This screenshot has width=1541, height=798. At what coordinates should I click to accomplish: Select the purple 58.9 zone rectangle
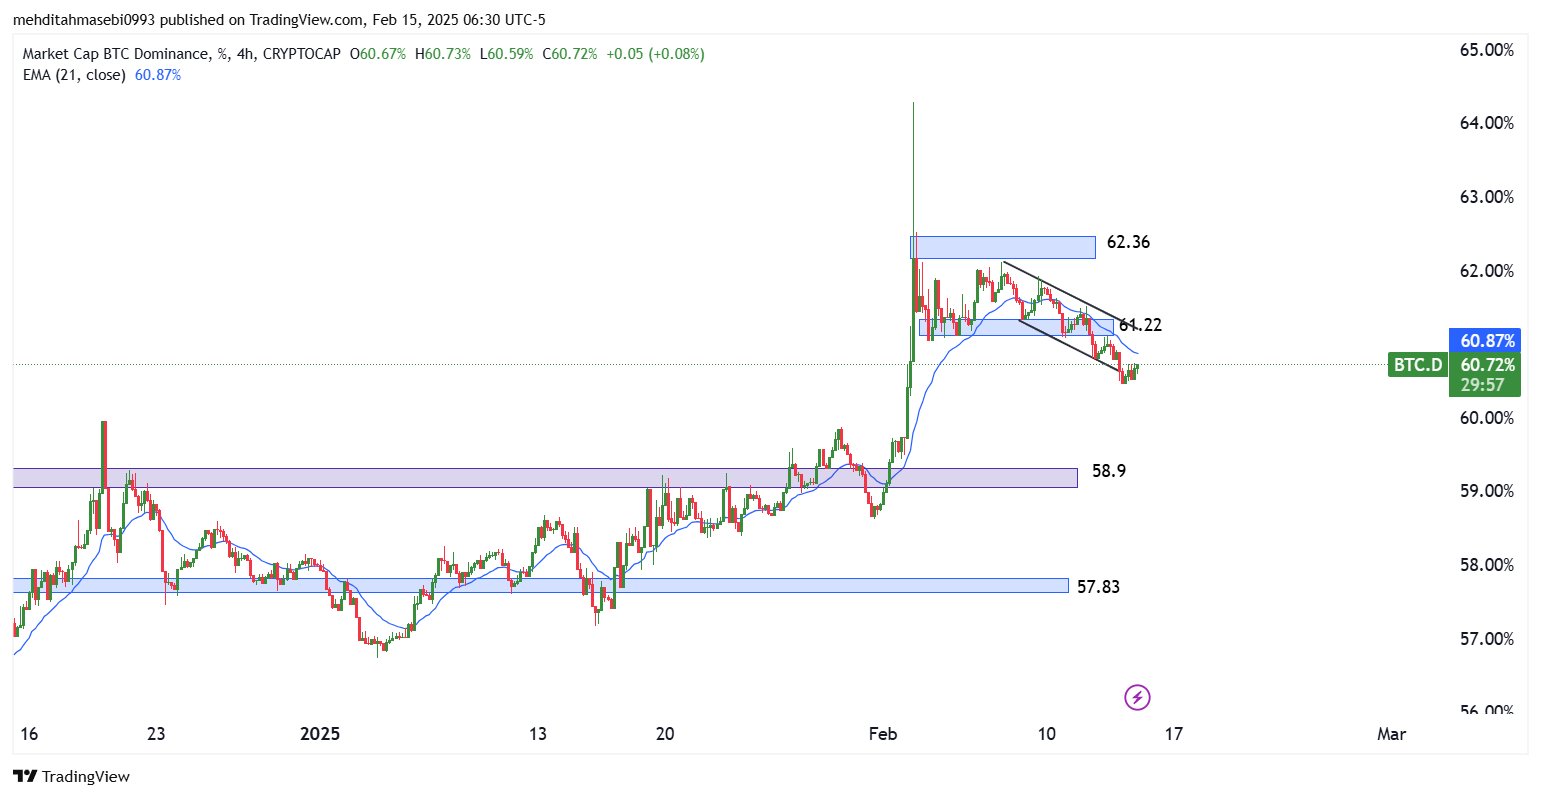[x=545, y=477]
